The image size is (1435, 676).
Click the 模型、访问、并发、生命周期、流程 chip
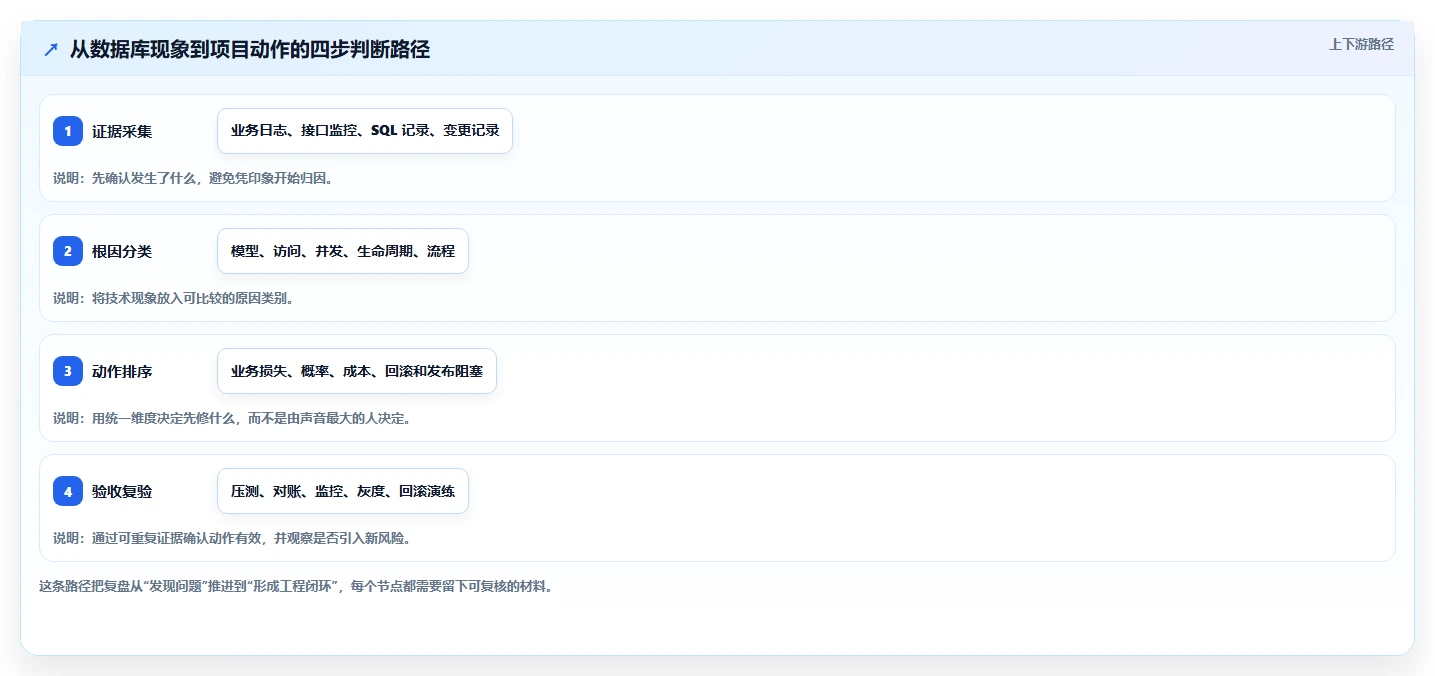(x=343, y=251)
